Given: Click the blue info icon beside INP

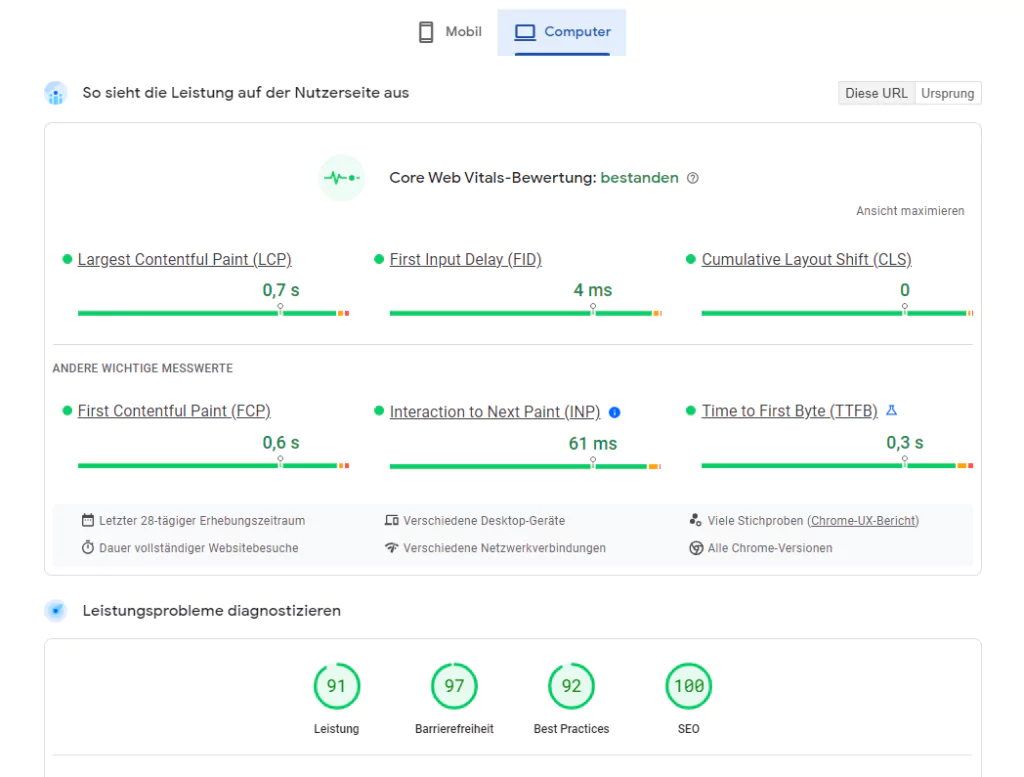Looking at the screenshot, I should click(x=614, y=412).
